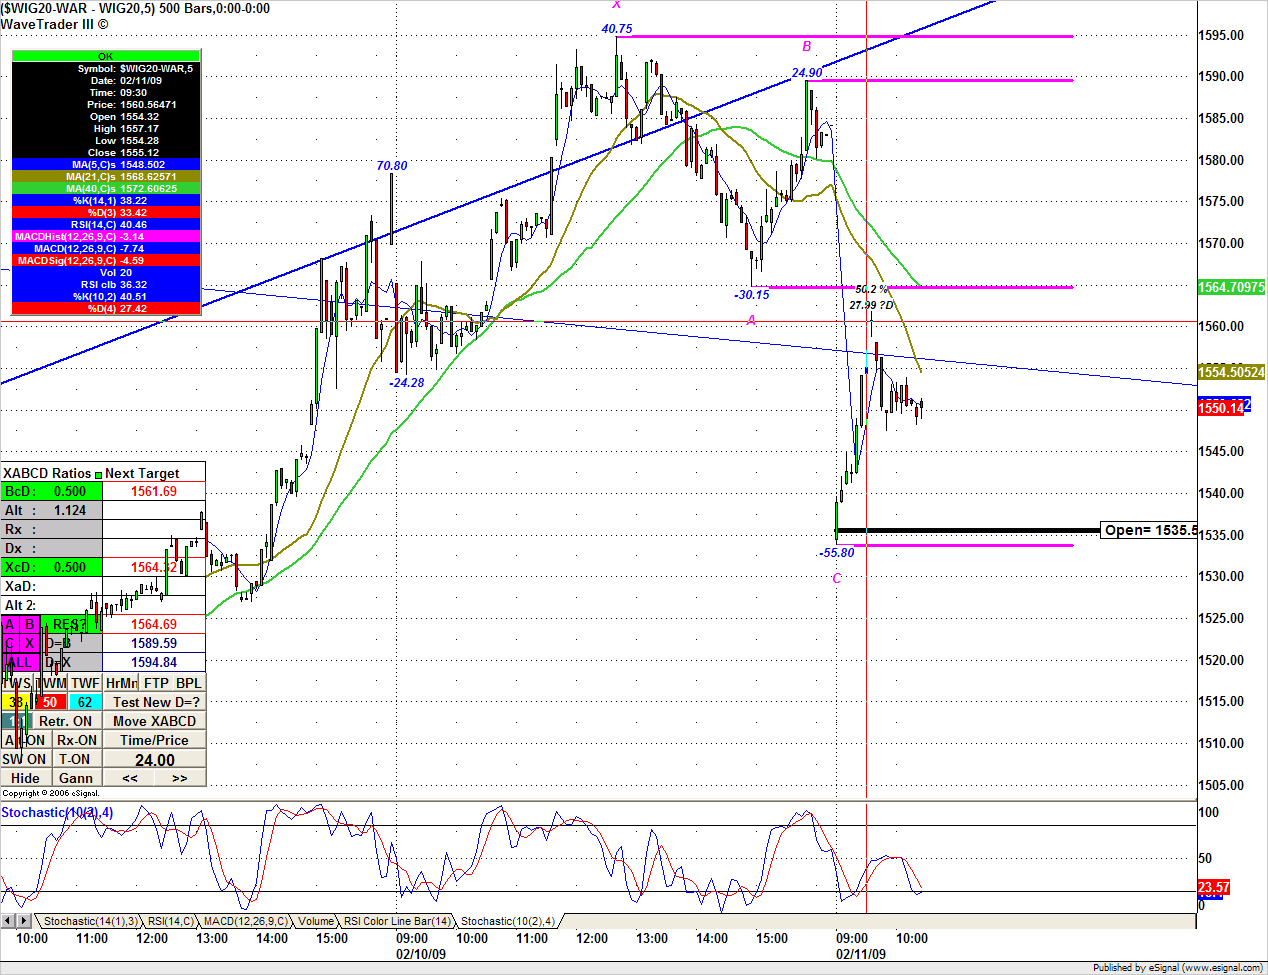The width and height of the screenshot is (1268, 975).
Task: Click the 1554.50524 olive price label
Action: [1232, 372]
